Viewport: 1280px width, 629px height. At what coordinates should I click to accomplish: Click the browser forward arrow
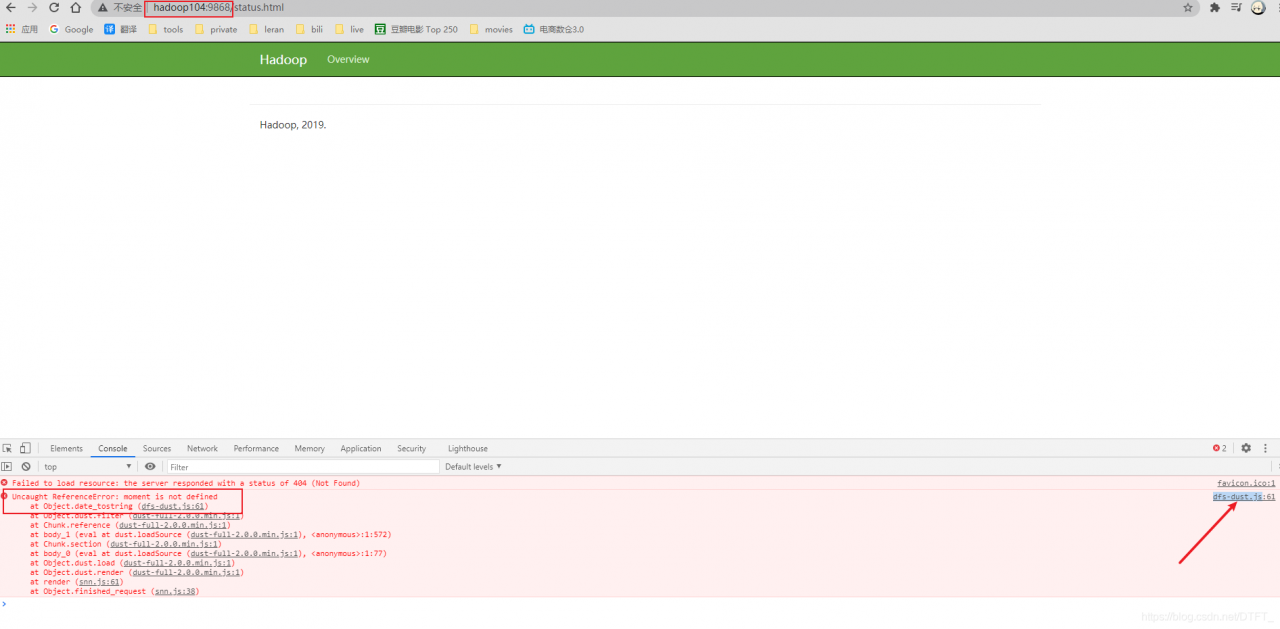(x=32, y=7)
